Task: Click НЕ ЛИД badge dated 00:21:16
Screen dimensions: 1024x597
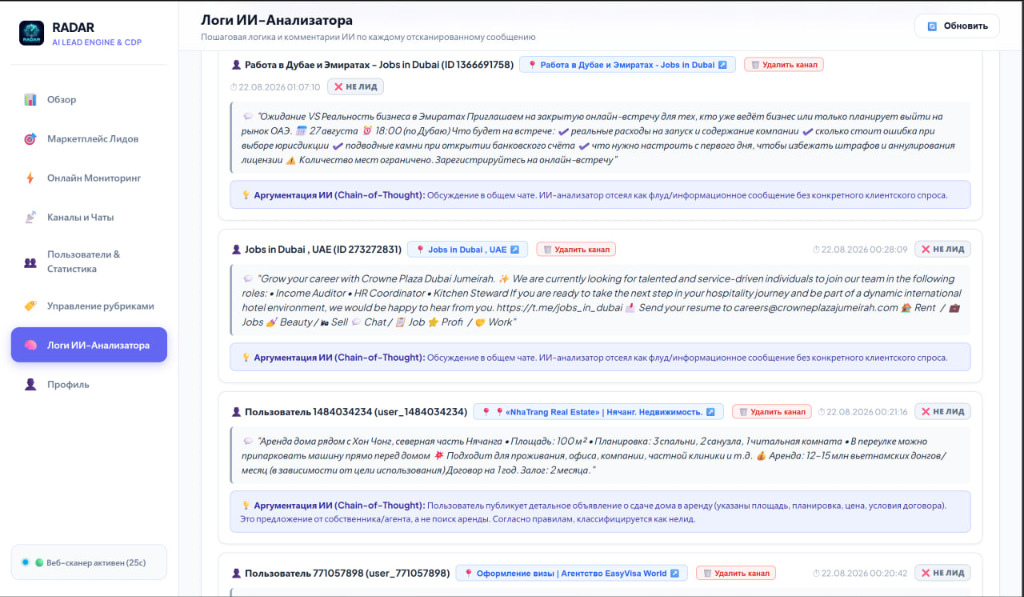Action: (942, 411)
